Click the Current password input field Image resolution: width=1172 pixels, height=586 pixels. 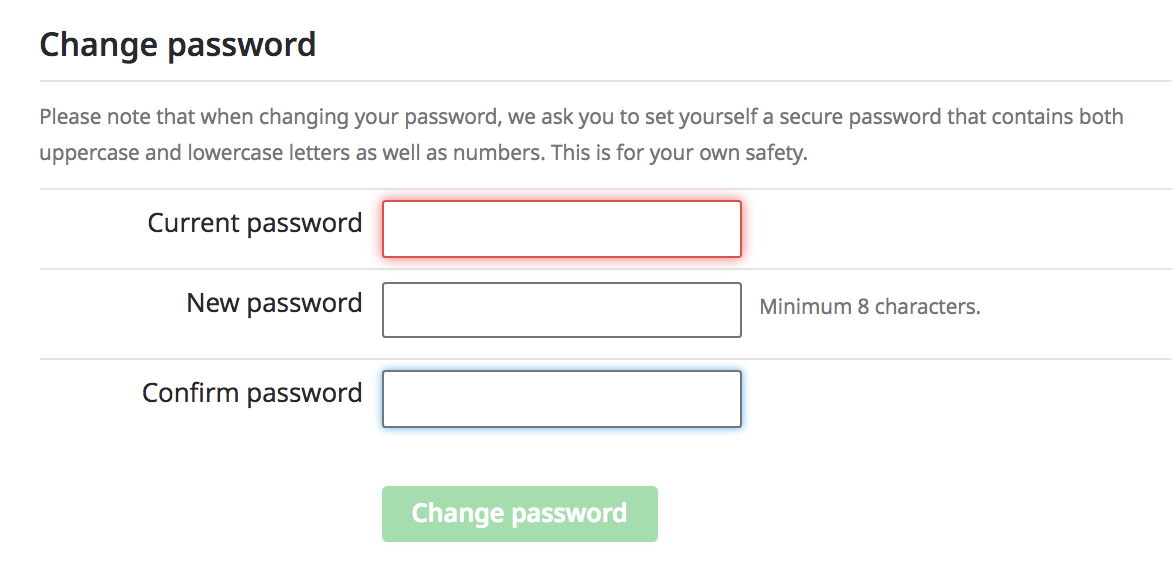pos(561,229)
